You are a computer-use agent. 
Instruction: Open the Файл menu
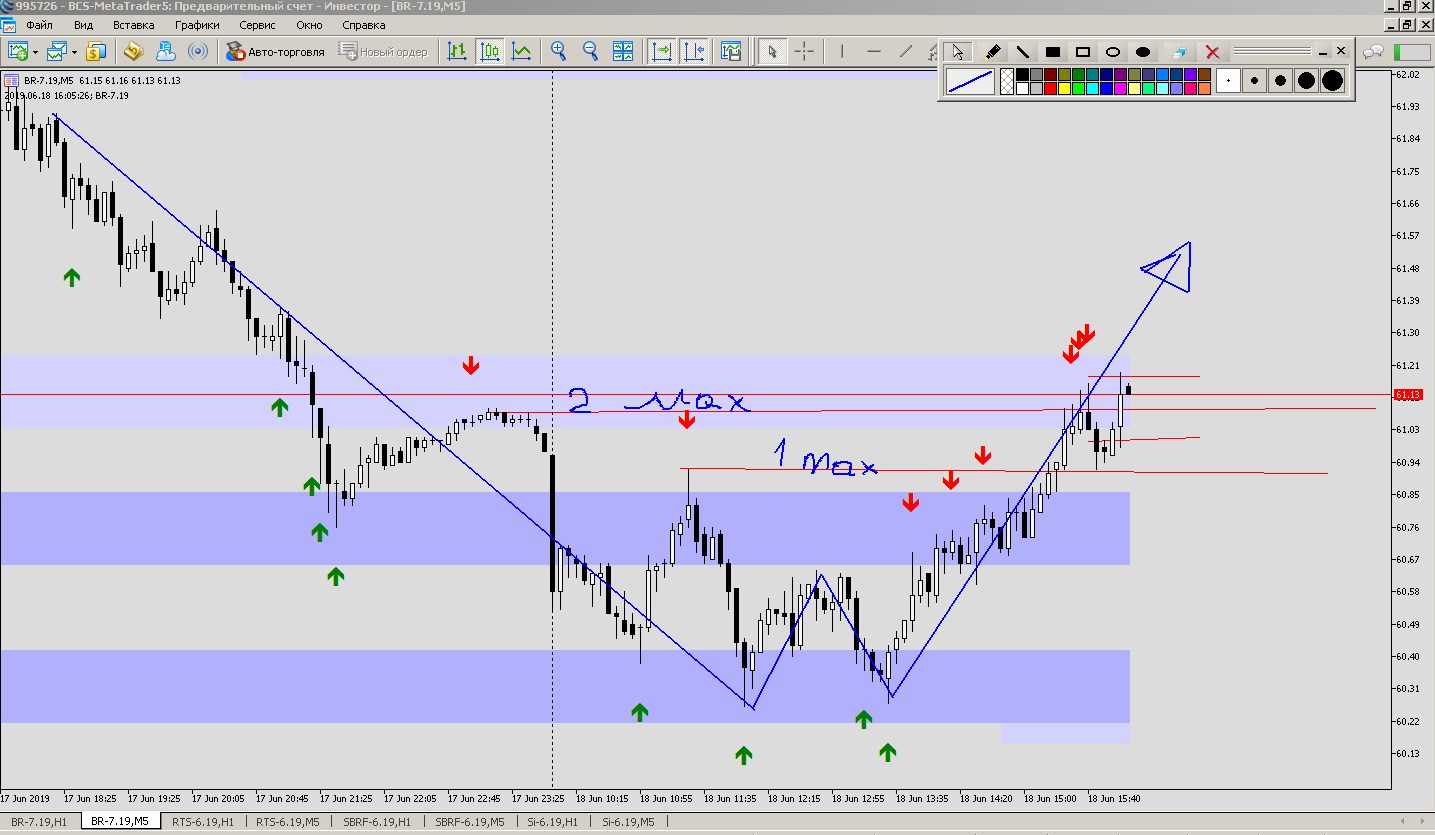pos(40,25)
